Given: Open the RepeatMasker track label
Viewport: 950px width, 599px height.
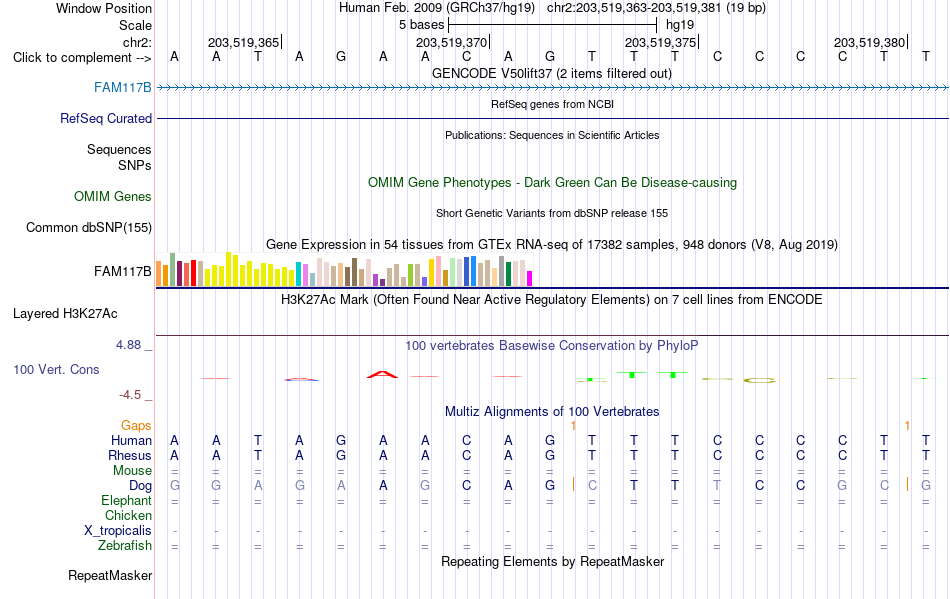Looking at the screenshot, I should tap(110, 575).
